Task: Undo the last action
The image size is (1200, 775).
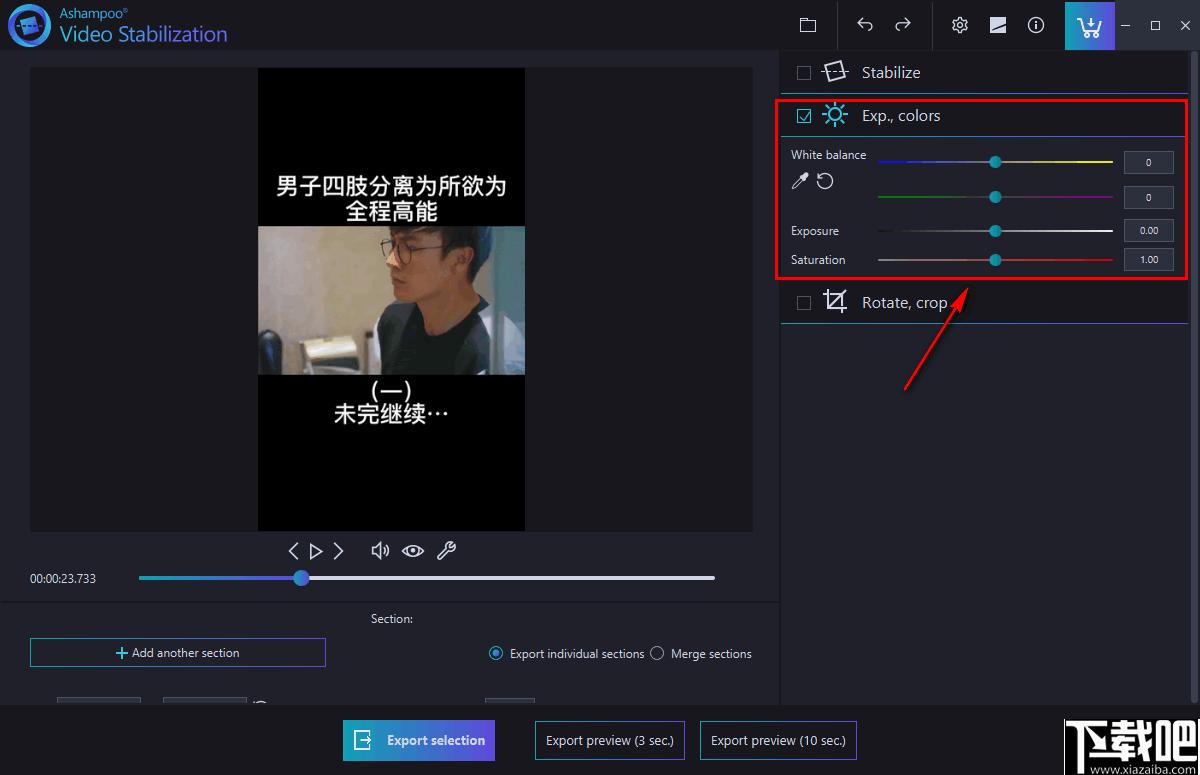Action: click(865, 25)
